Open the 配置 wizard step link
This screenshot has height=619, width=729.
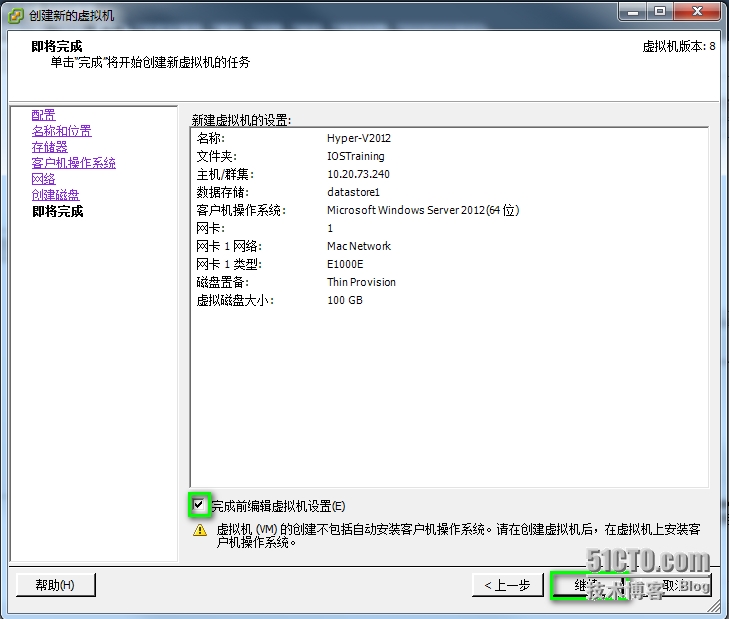click(43, 115)
